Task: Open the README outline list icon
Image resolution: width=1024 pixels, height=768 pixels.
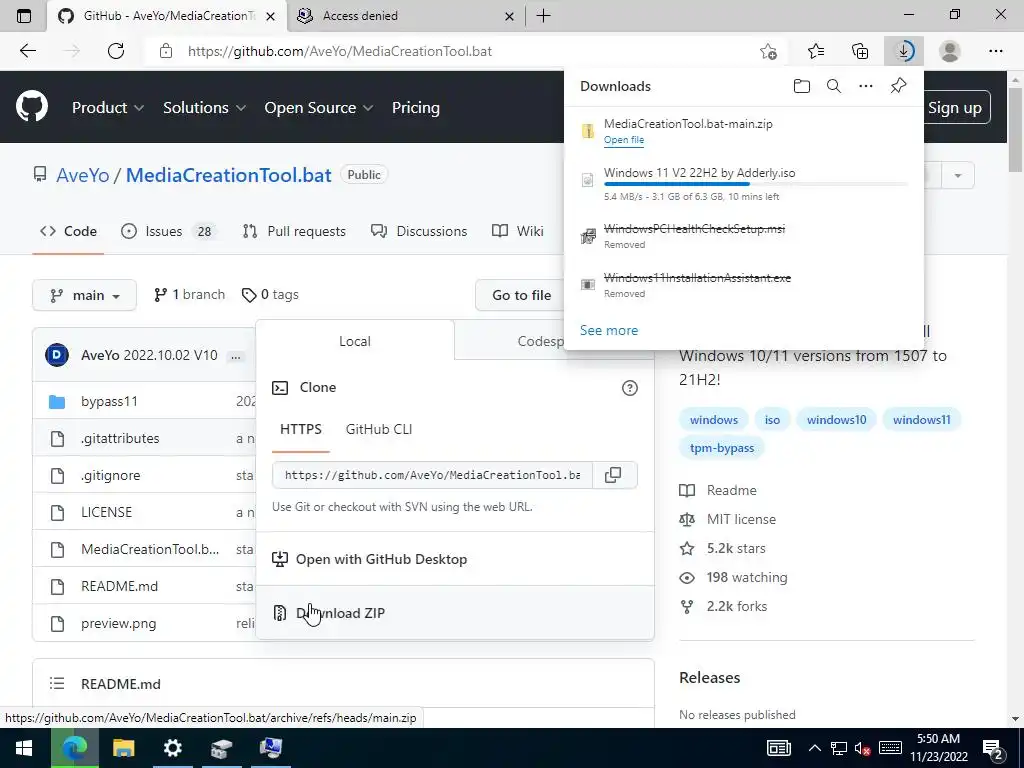Action: (57, 684)
